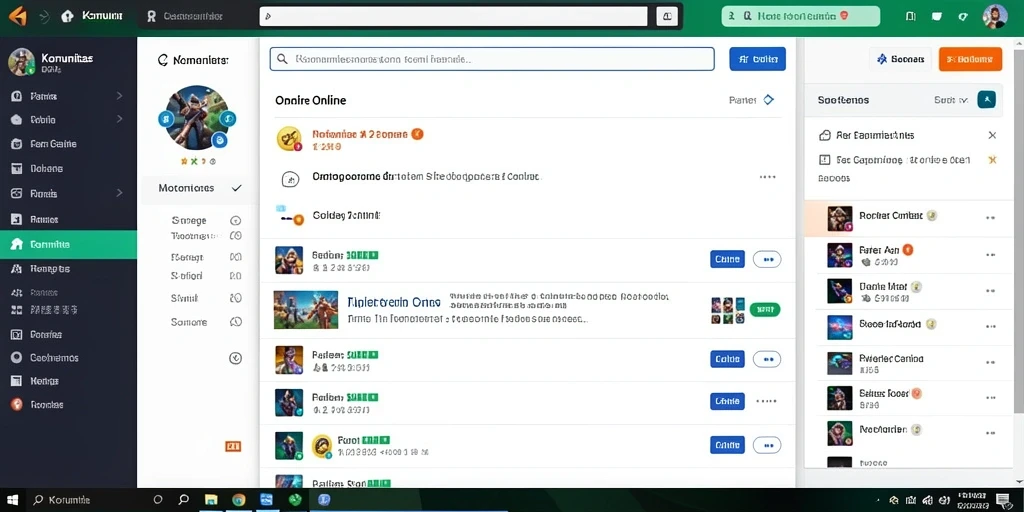Click the home icon beside Komunitas title
The height and width of the screenshot is (512, 1024).
pyautogui.click(x=67, y=16)
